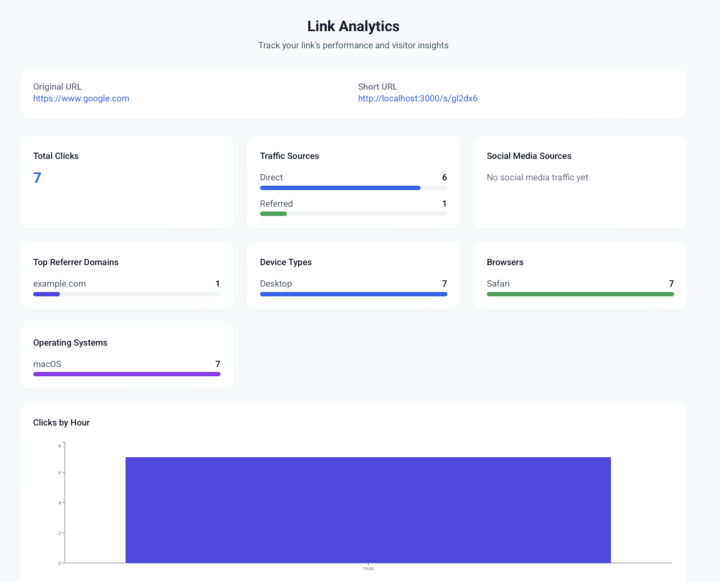720x582 pixels.
Task: Select the Social Media Sources card title
Action: click(529, 156)
